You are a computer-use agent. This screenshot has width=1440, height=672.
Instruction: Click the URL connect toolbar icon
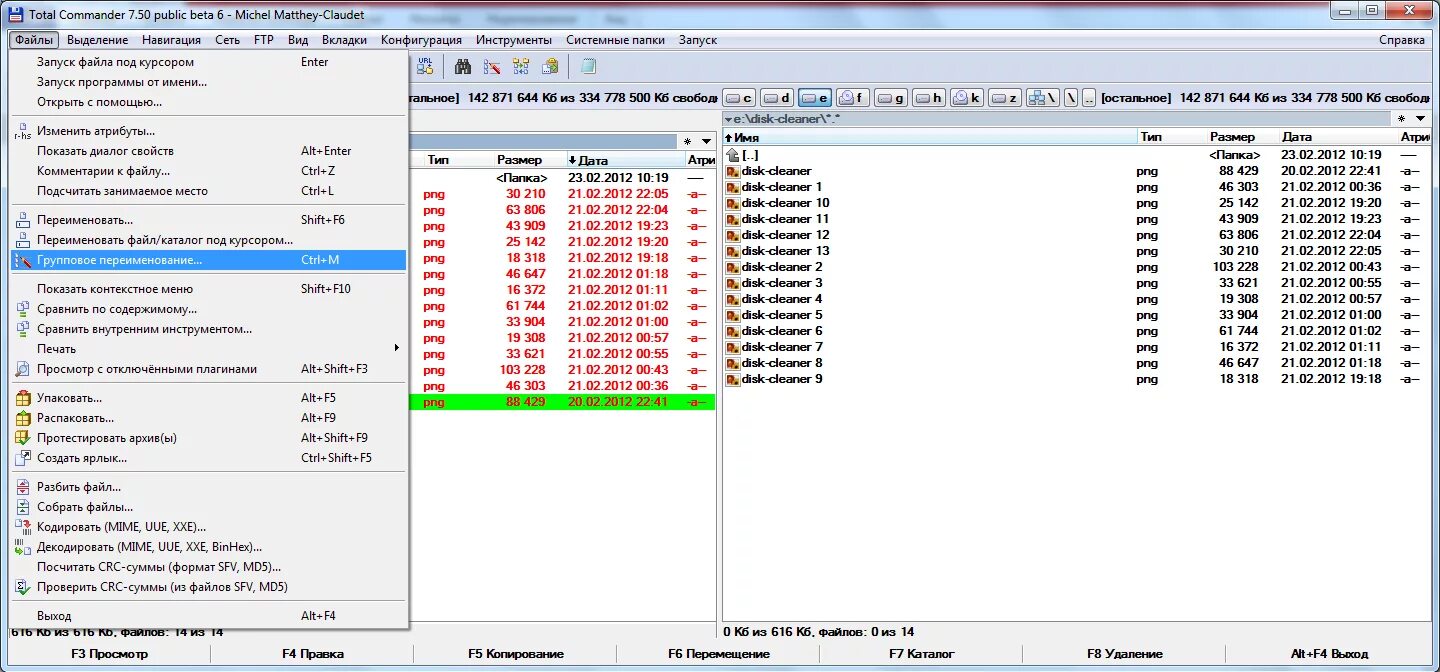[x=425, y=66]
